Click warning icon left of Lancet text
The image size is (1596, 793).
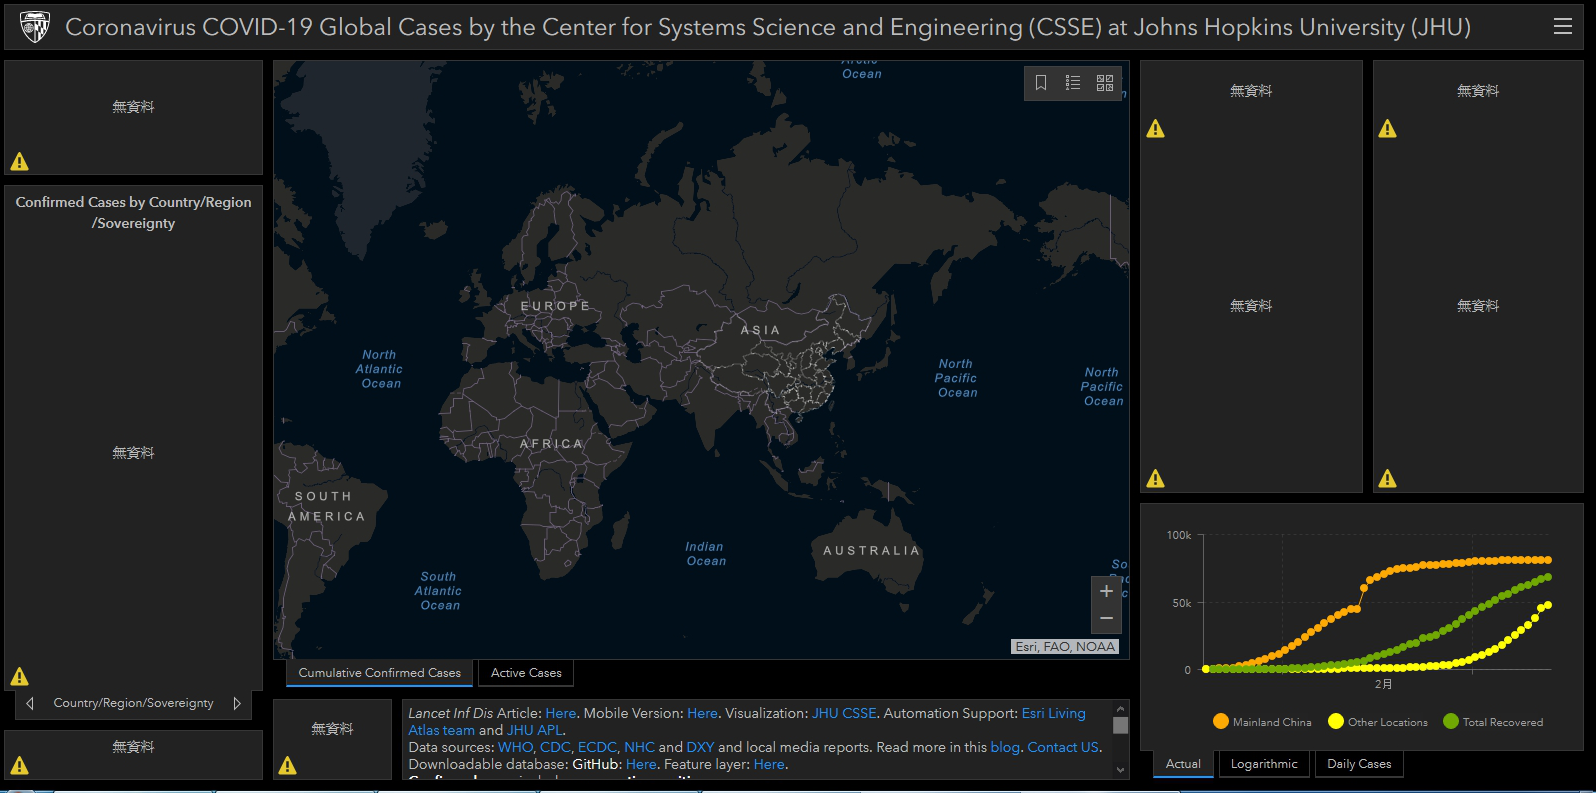point(288,766)
